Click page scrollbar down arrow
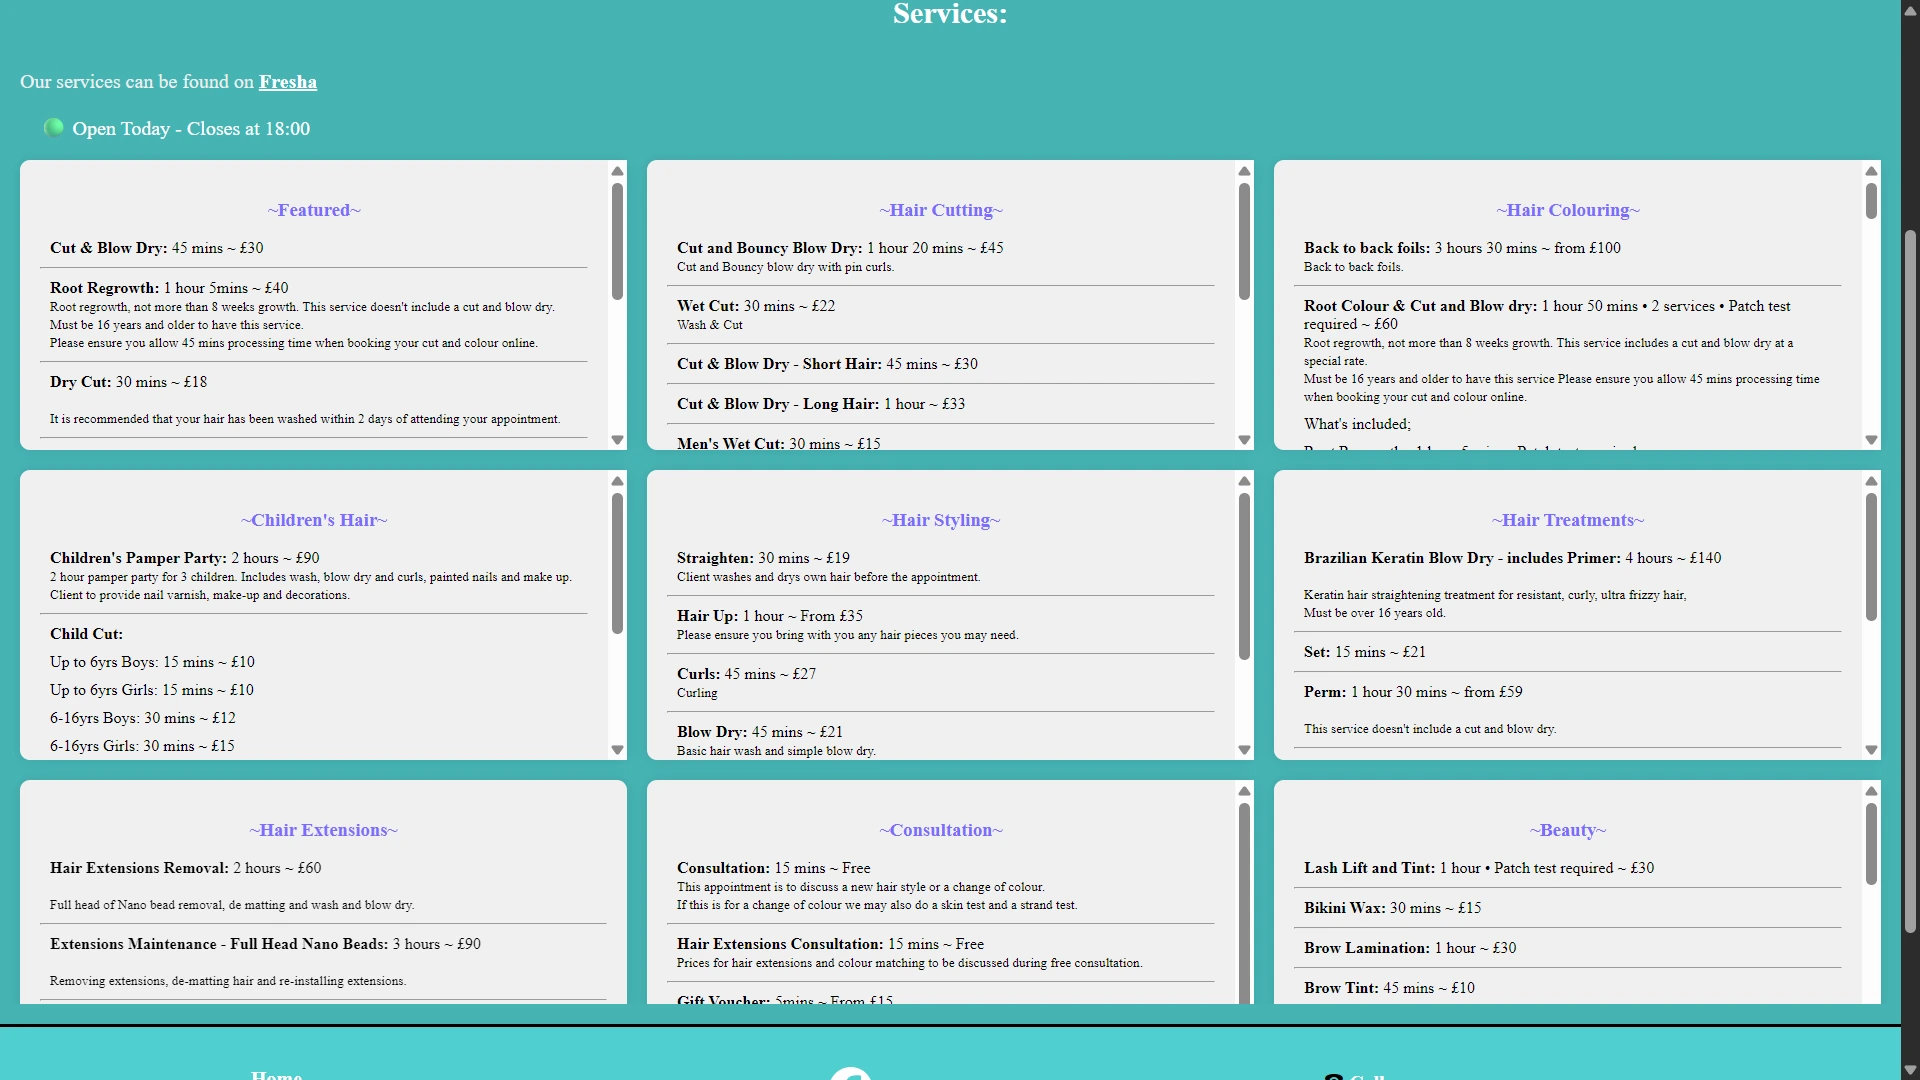Screen dimensions: 1920x1080 pos(1910,1070)
